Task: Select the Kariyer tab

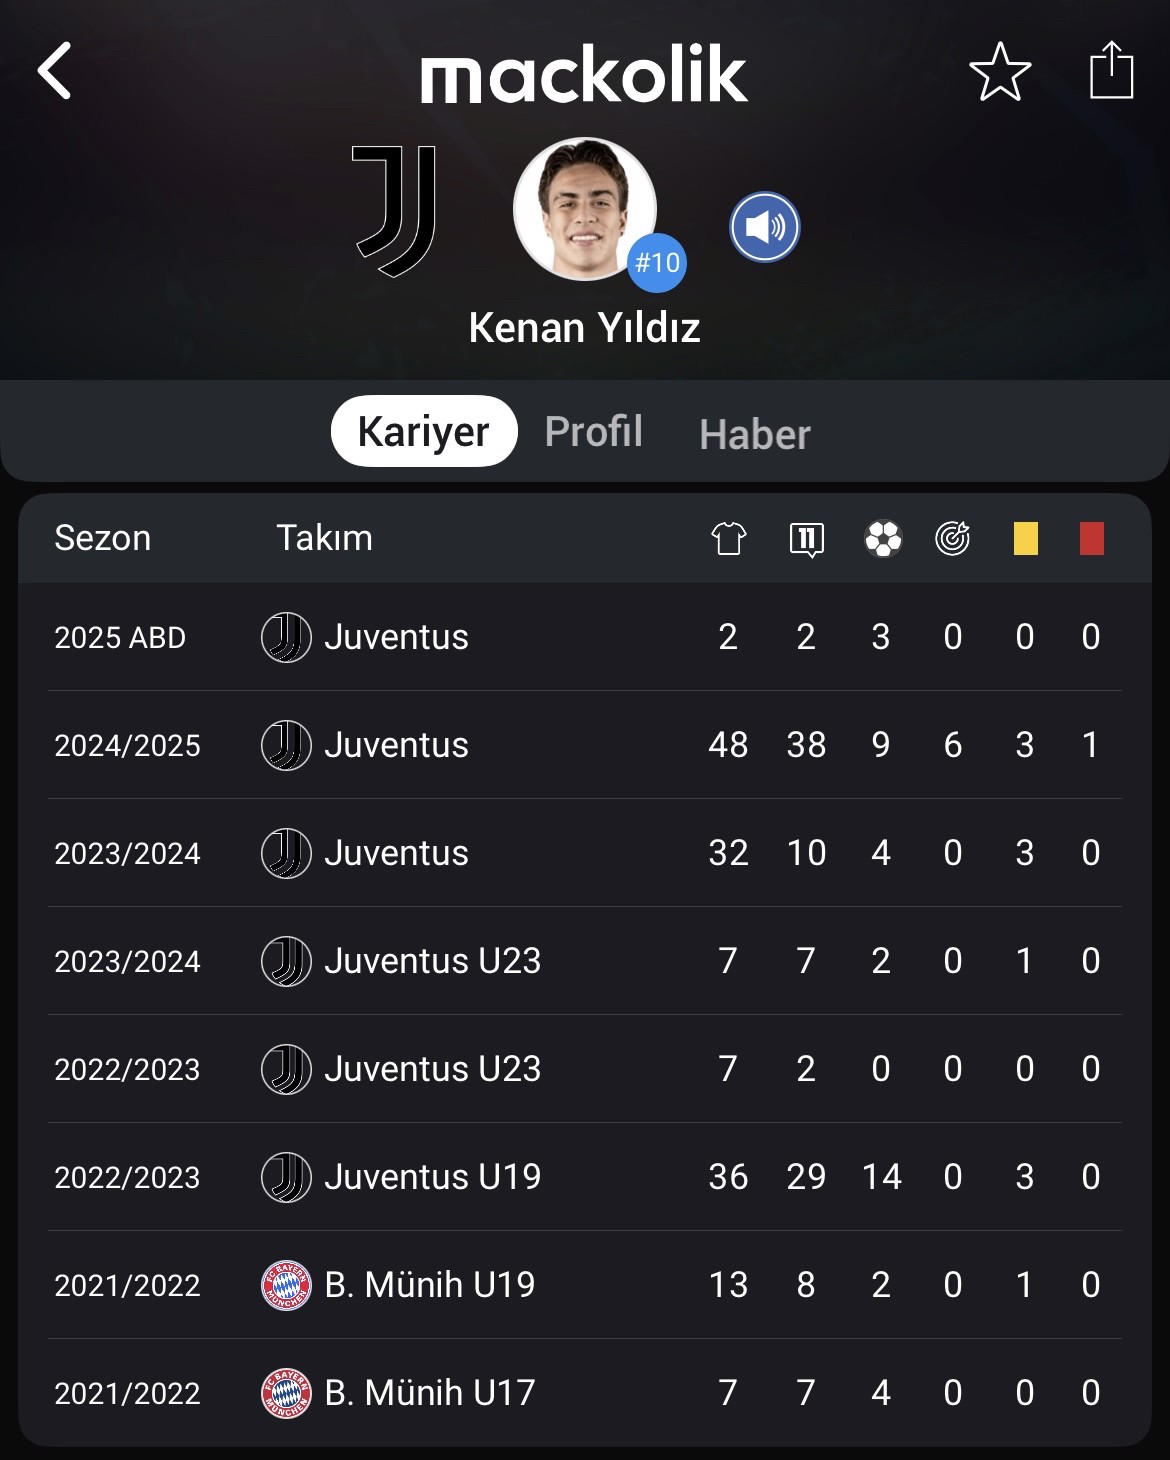Action: 424,431
